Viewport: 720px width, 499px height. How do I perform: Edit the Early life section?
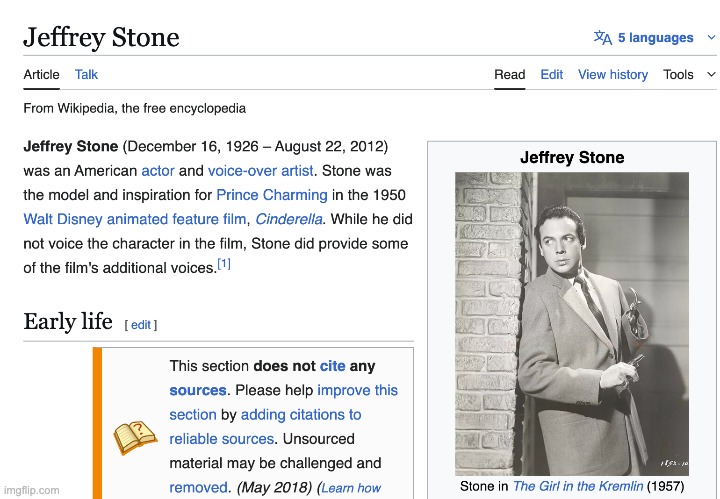[x=141, y=324]
